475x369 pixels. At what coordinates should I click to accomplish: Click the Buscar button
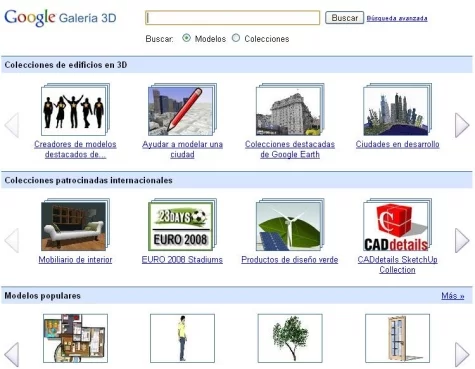click(x=344, y=18)
